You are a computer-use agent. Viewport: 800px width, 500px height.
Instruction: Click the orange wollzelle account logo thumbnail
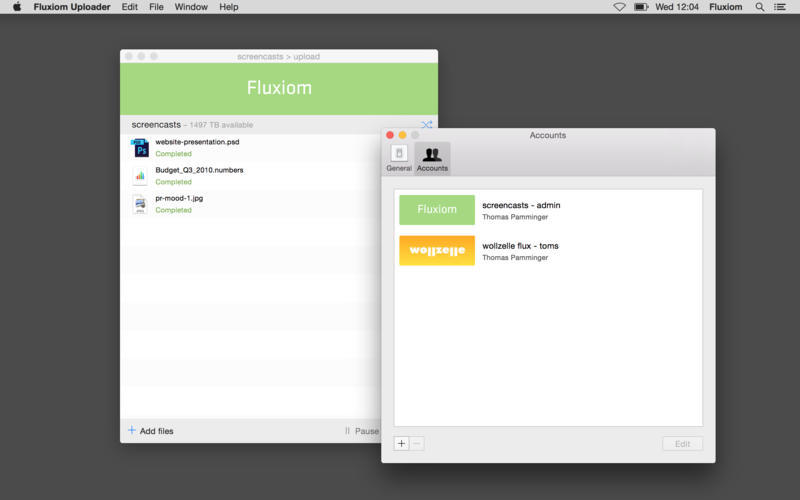437,251
